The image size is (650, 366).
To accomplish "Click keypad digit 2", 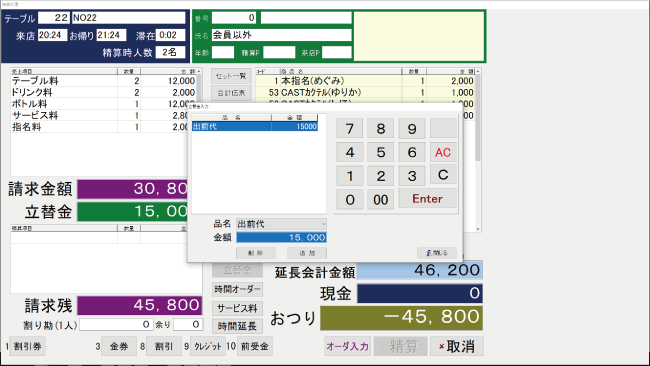I will [x=381, y=176].
